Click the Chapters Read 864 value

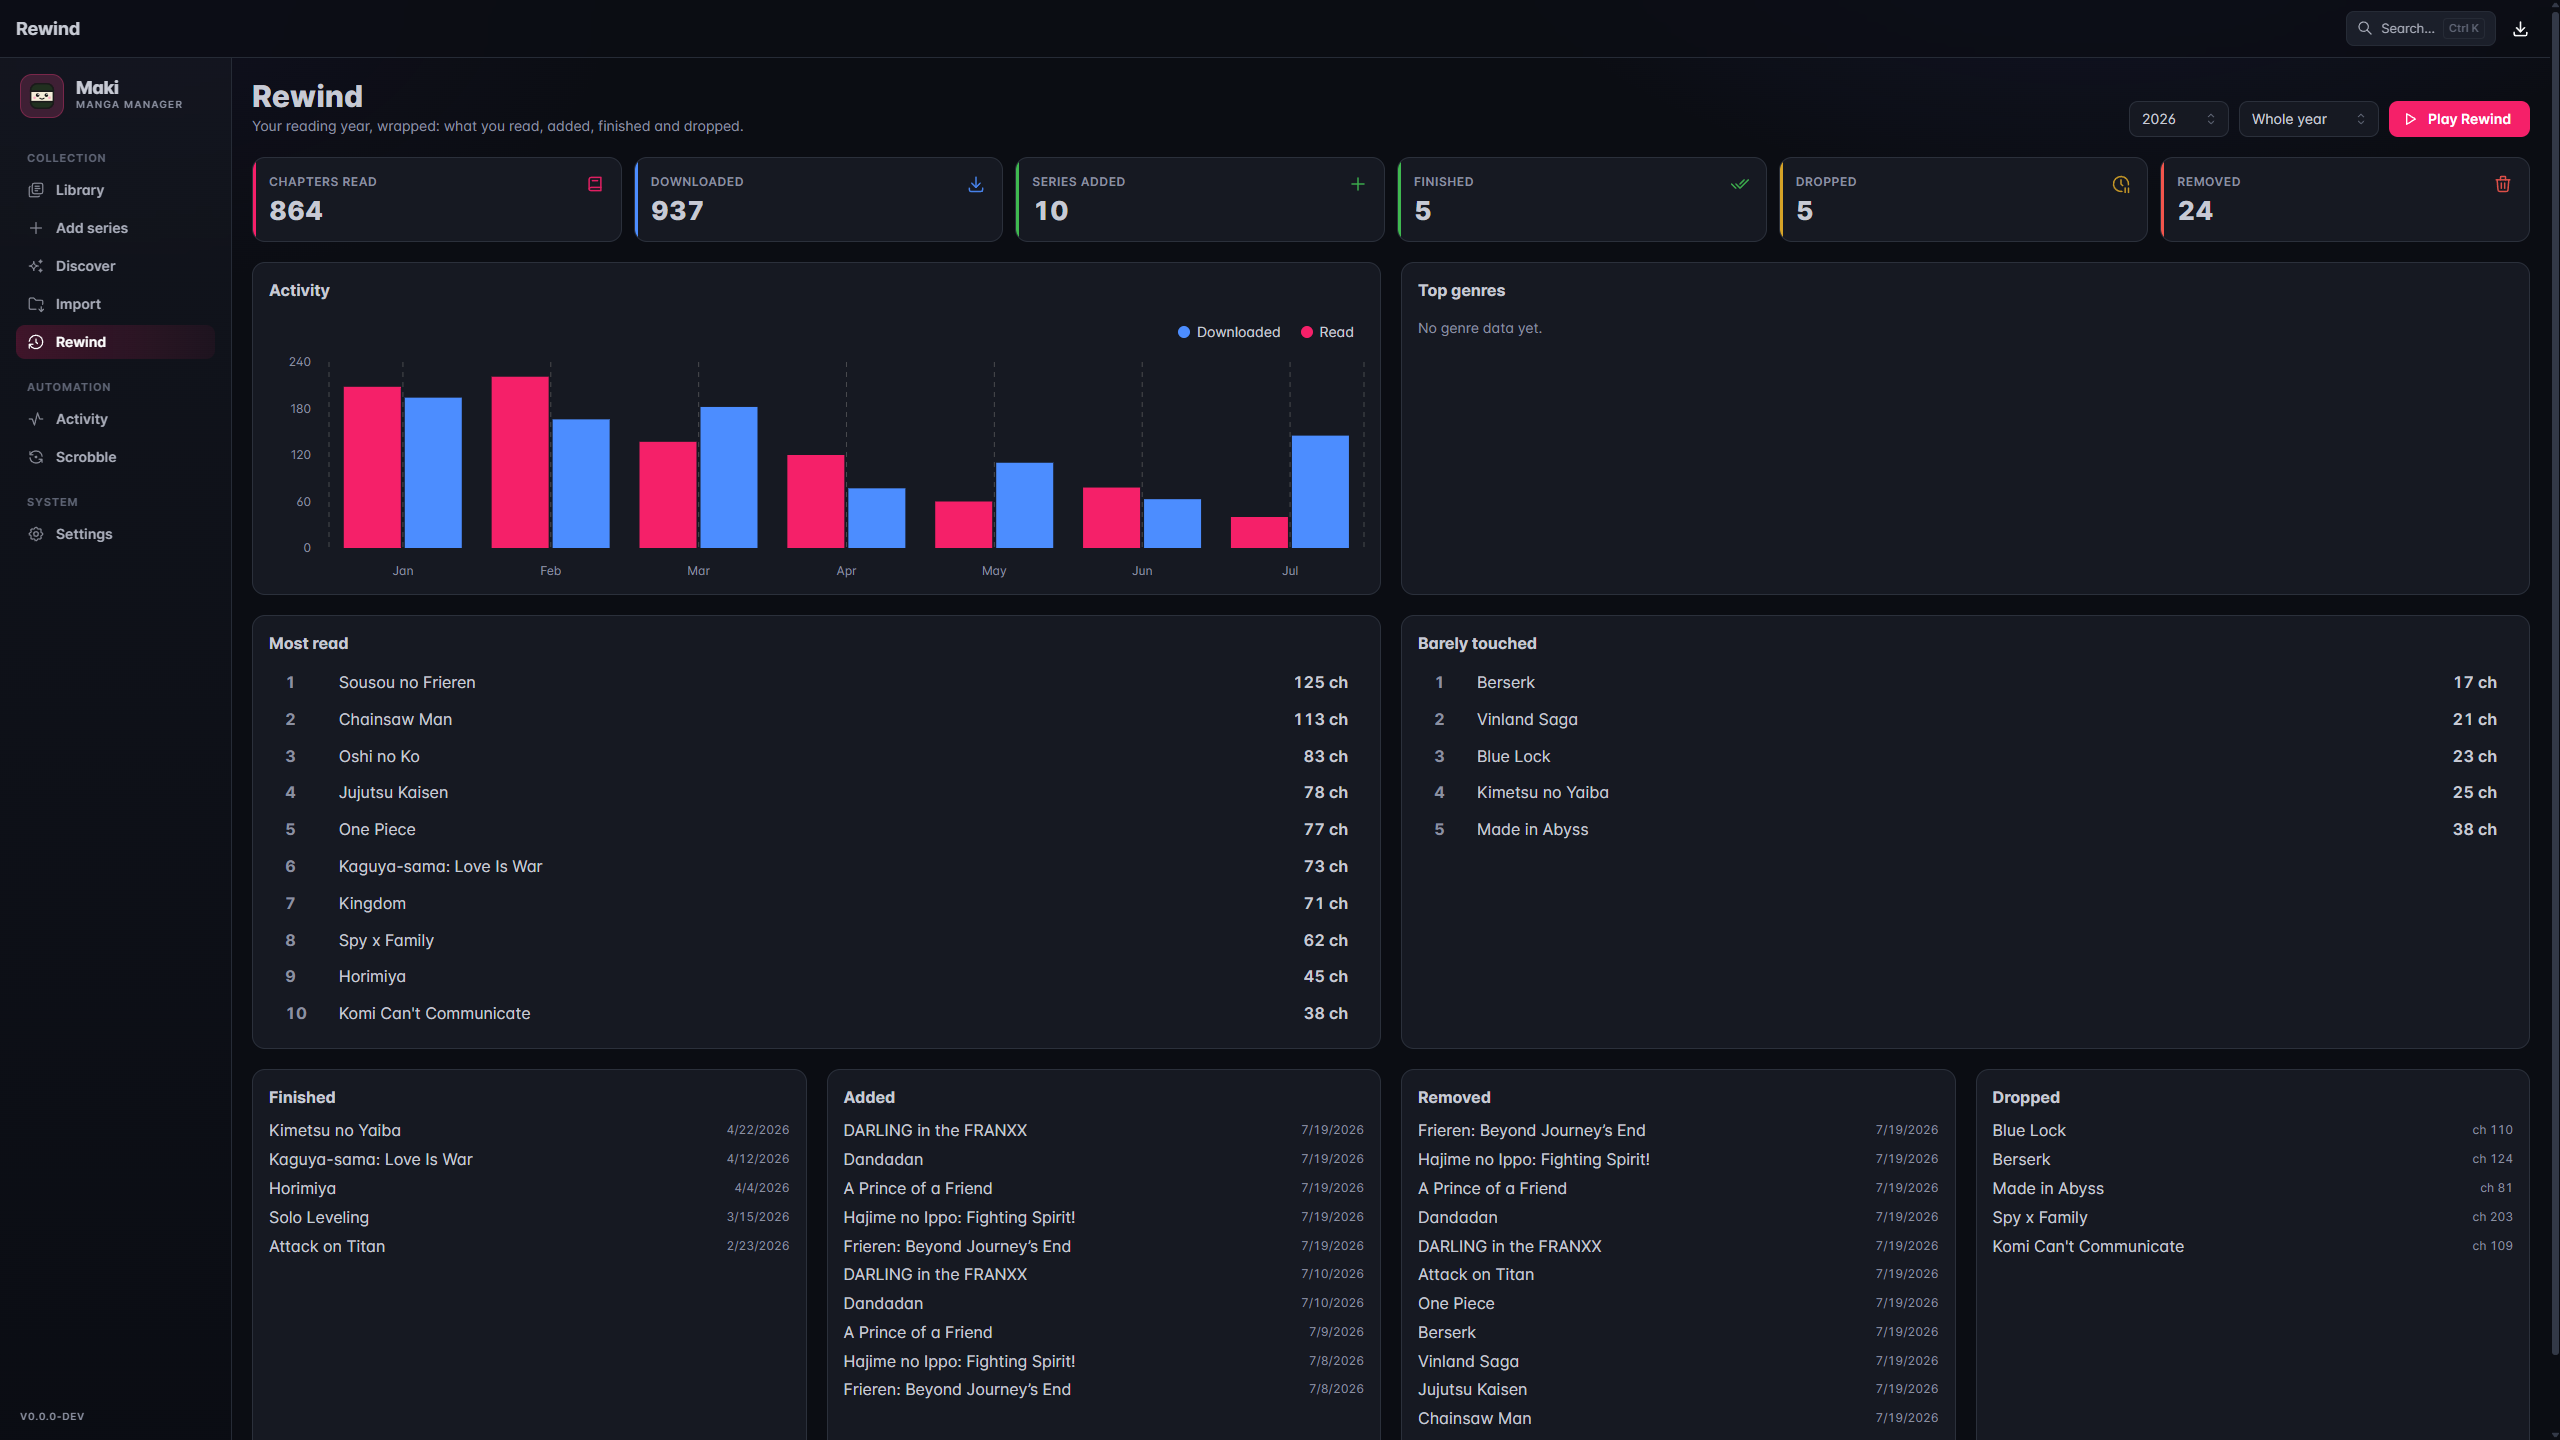coord(296,211)
